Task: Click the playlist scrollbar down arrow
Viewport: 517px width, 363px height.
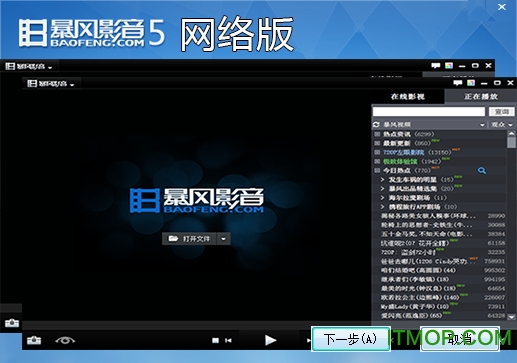Action: point(511,317)
